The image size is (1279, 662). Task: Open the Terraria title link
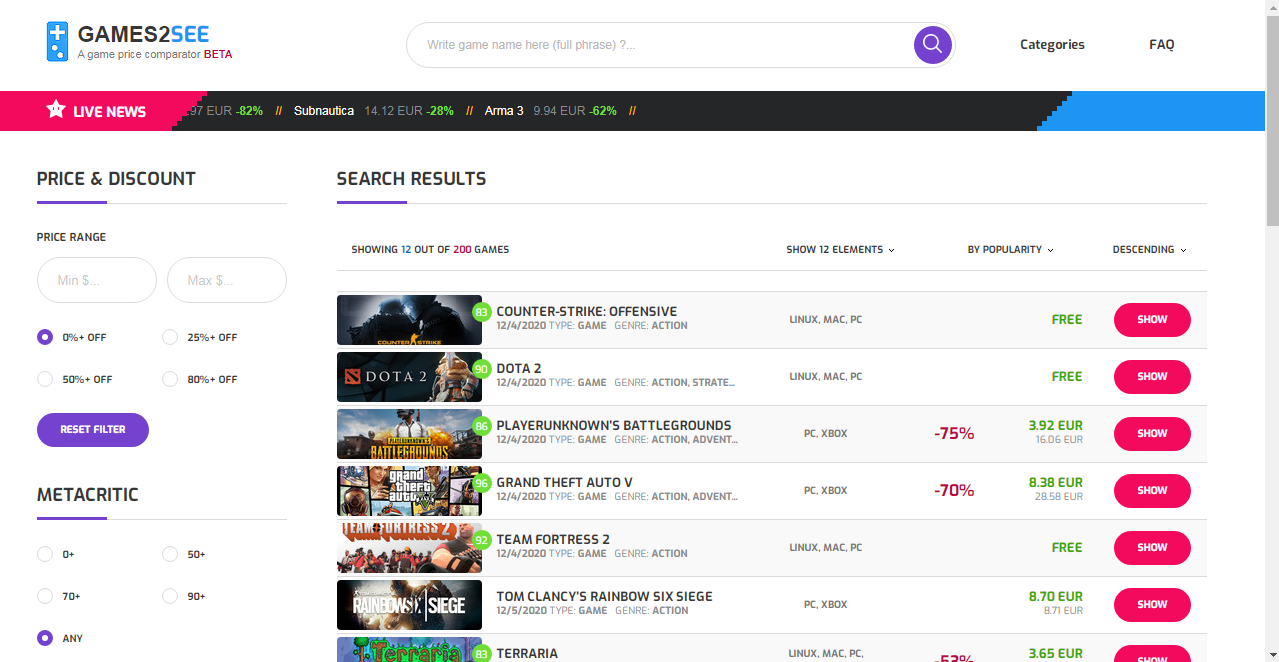[x=527, y=653]
